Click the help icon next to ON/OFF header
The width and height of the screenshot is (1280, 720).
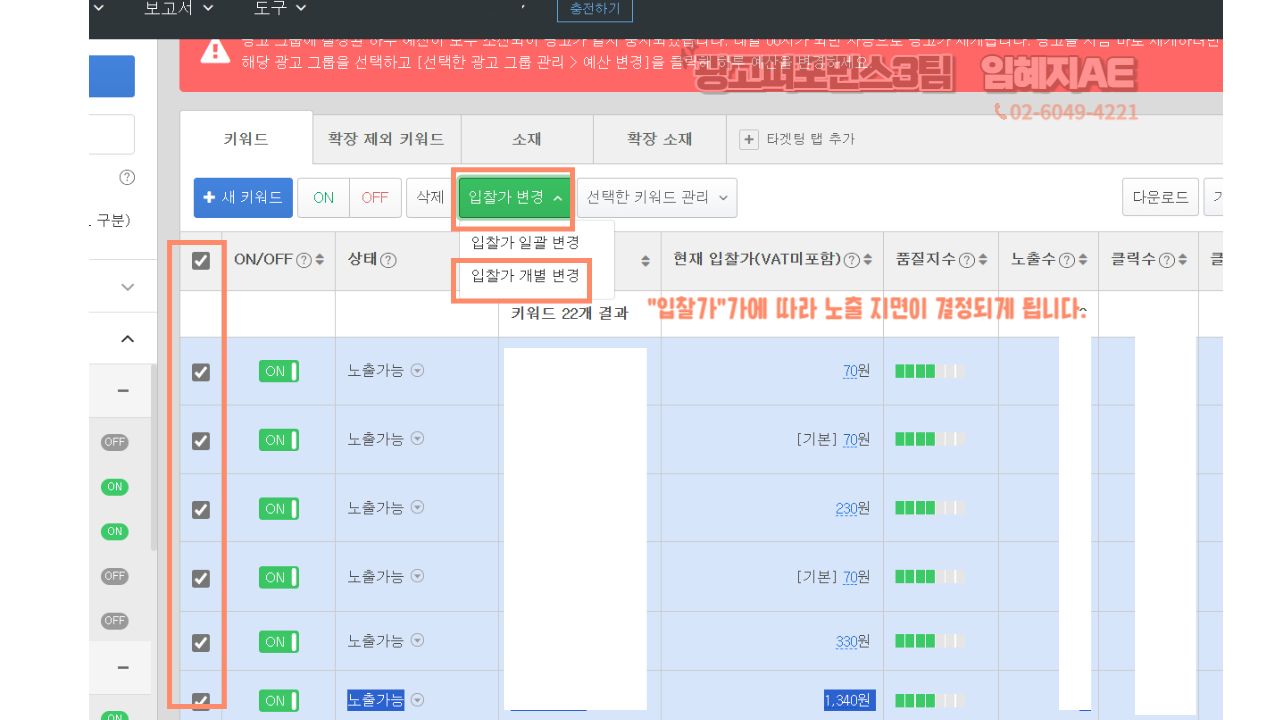tap(303, 260)
